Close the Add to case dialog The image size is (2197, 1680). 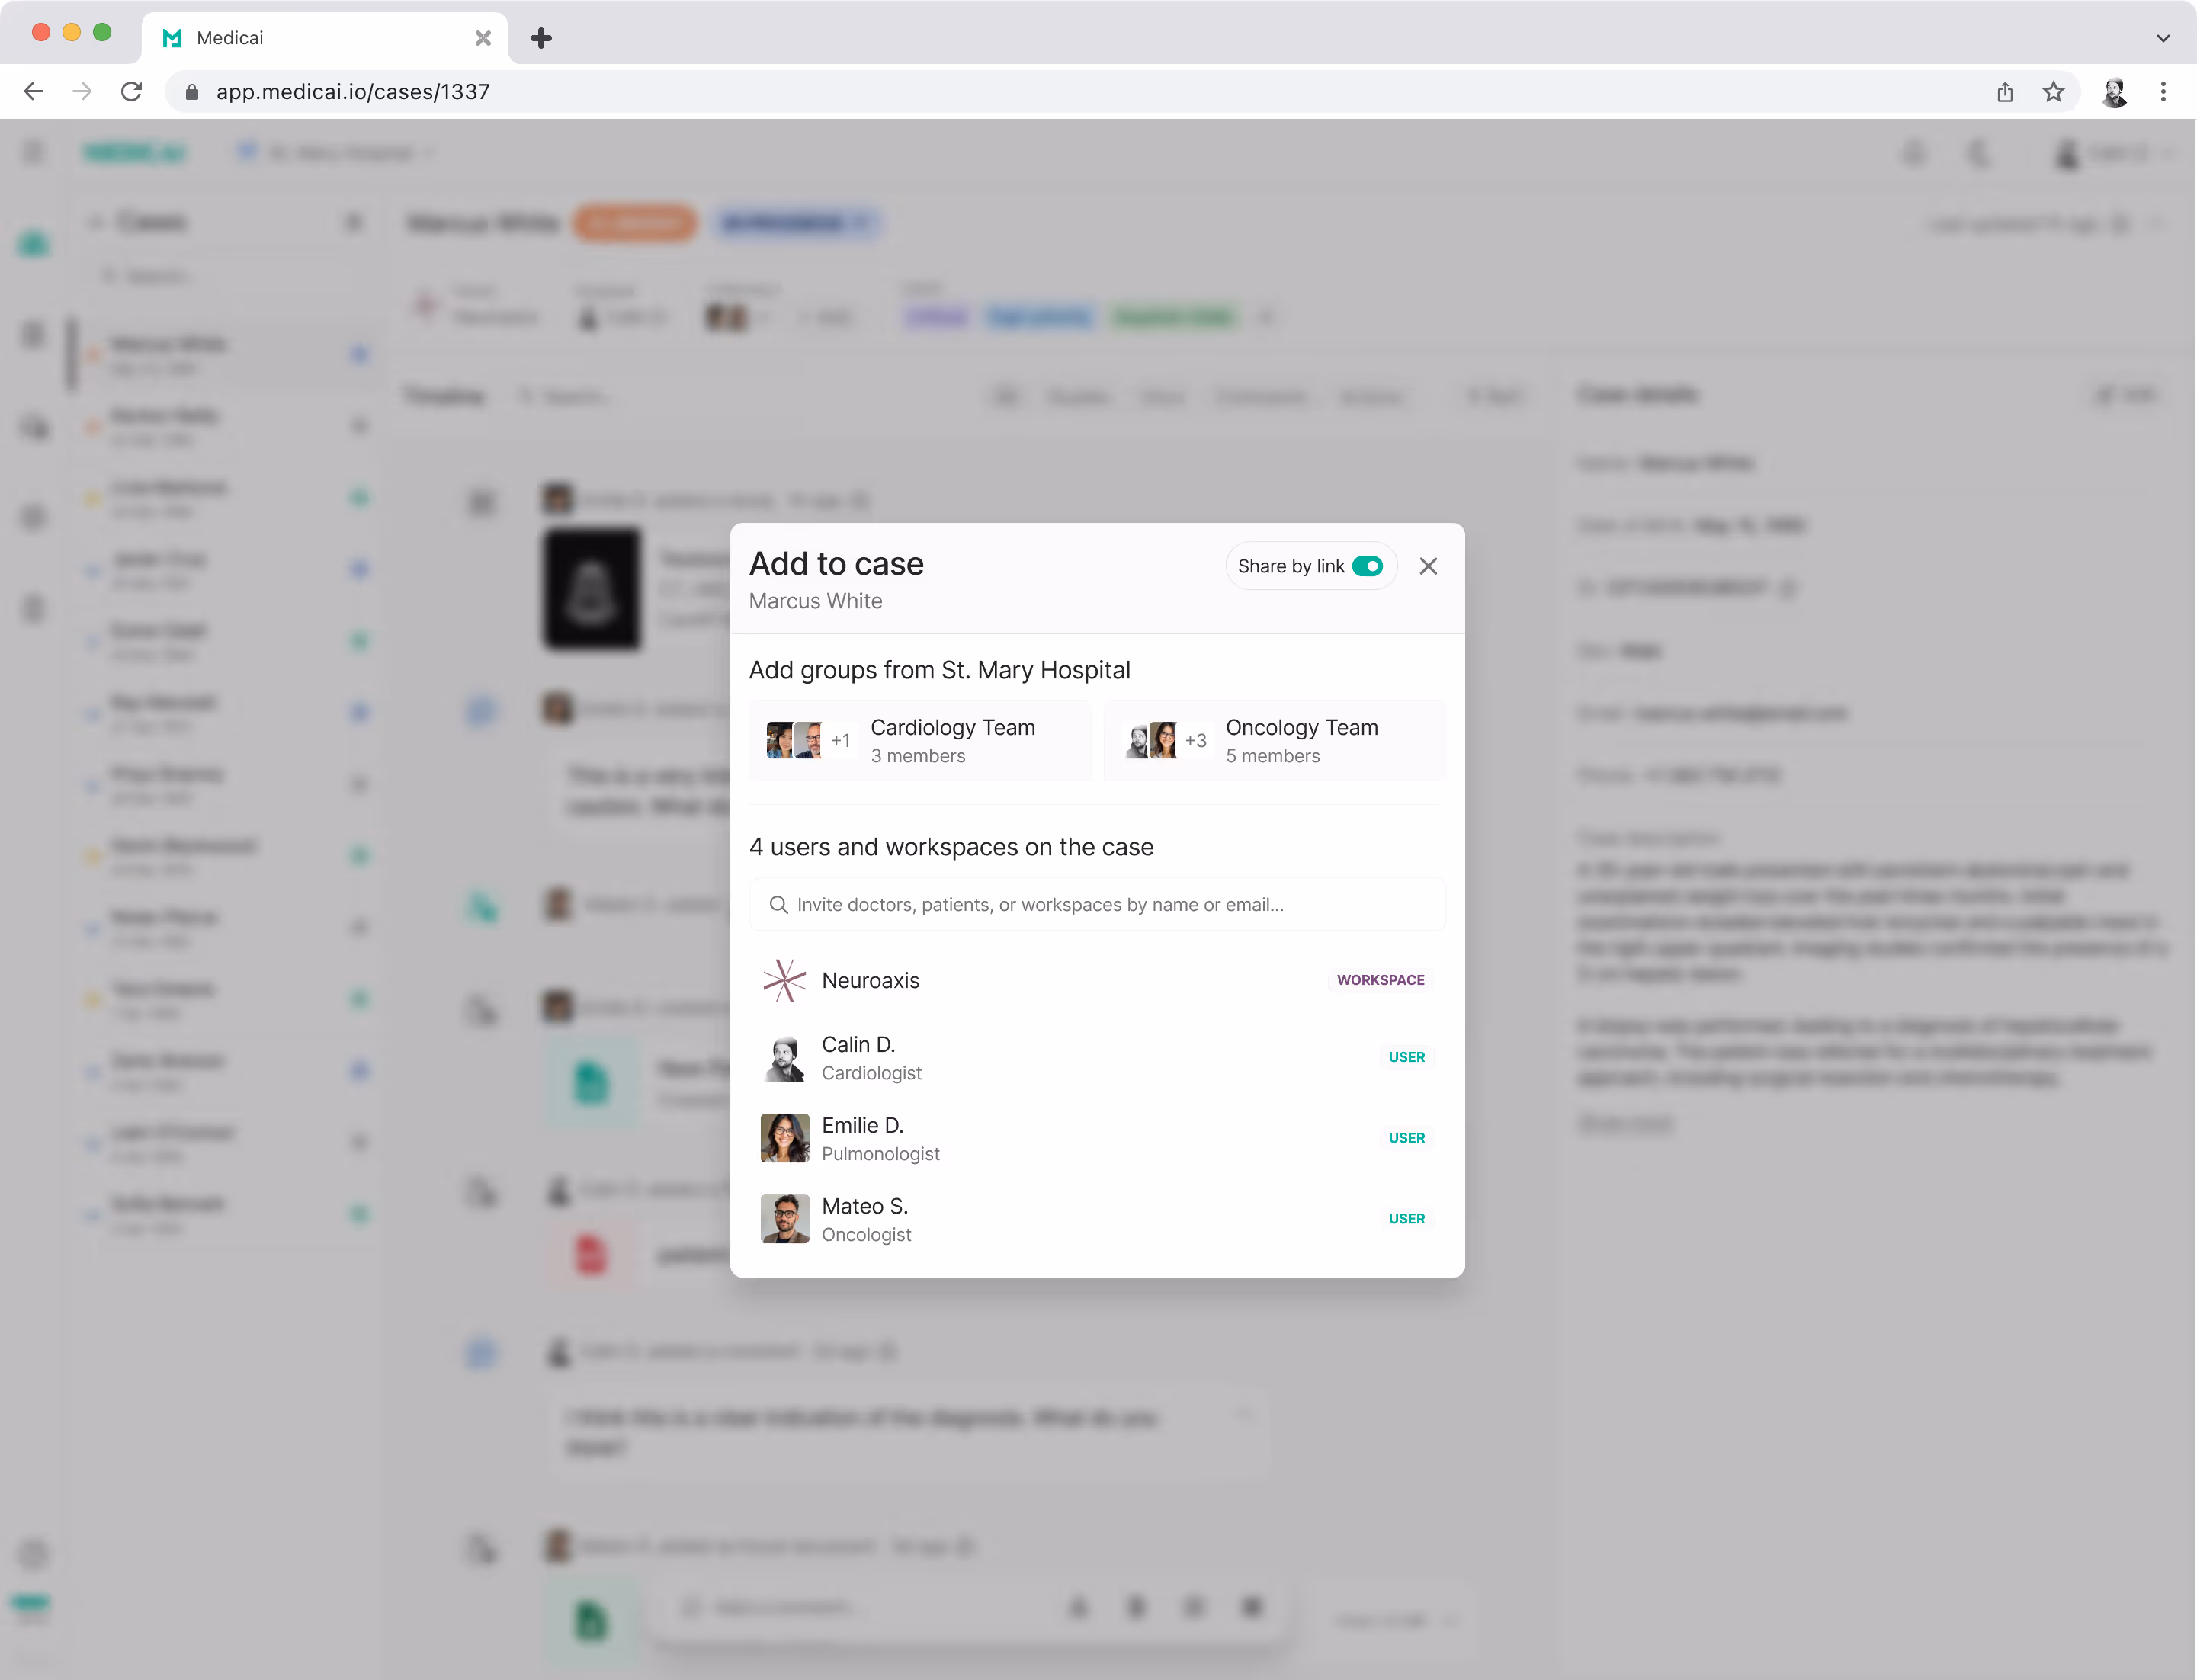tap(1428, 566)
